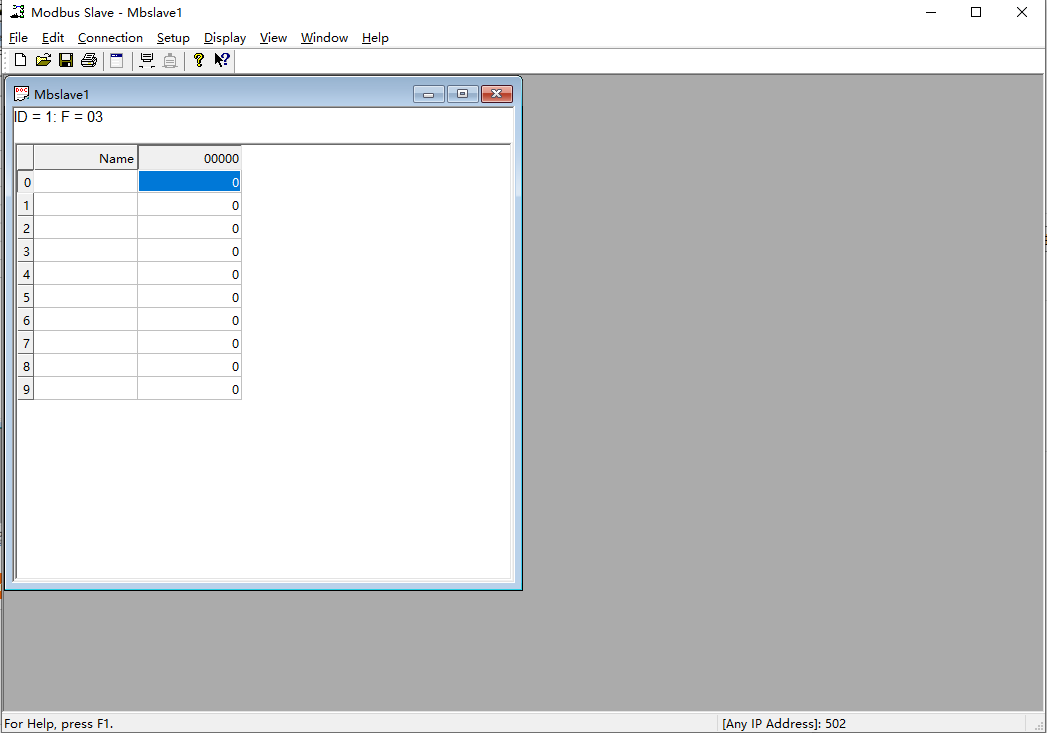Select the highlighted value cell in row 0
The image size is (1047, 733).
coord(190,182)
